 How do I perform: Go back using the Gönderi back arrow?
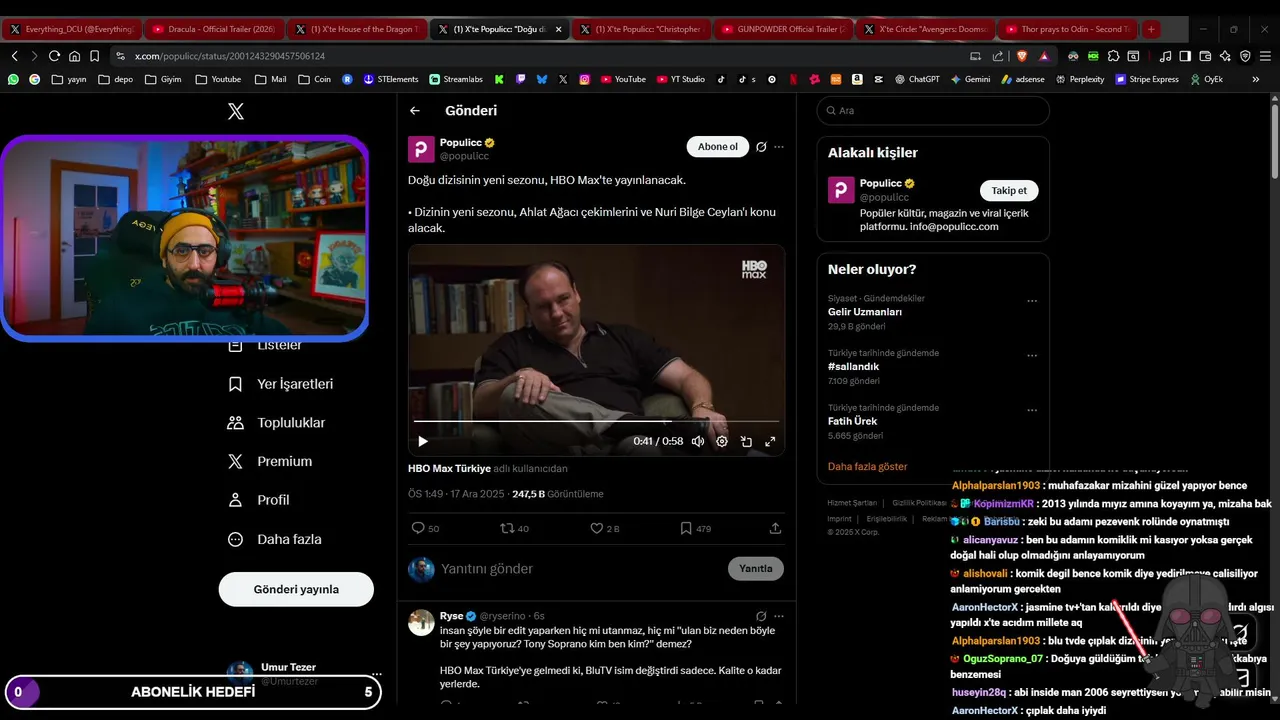point(415,111)
